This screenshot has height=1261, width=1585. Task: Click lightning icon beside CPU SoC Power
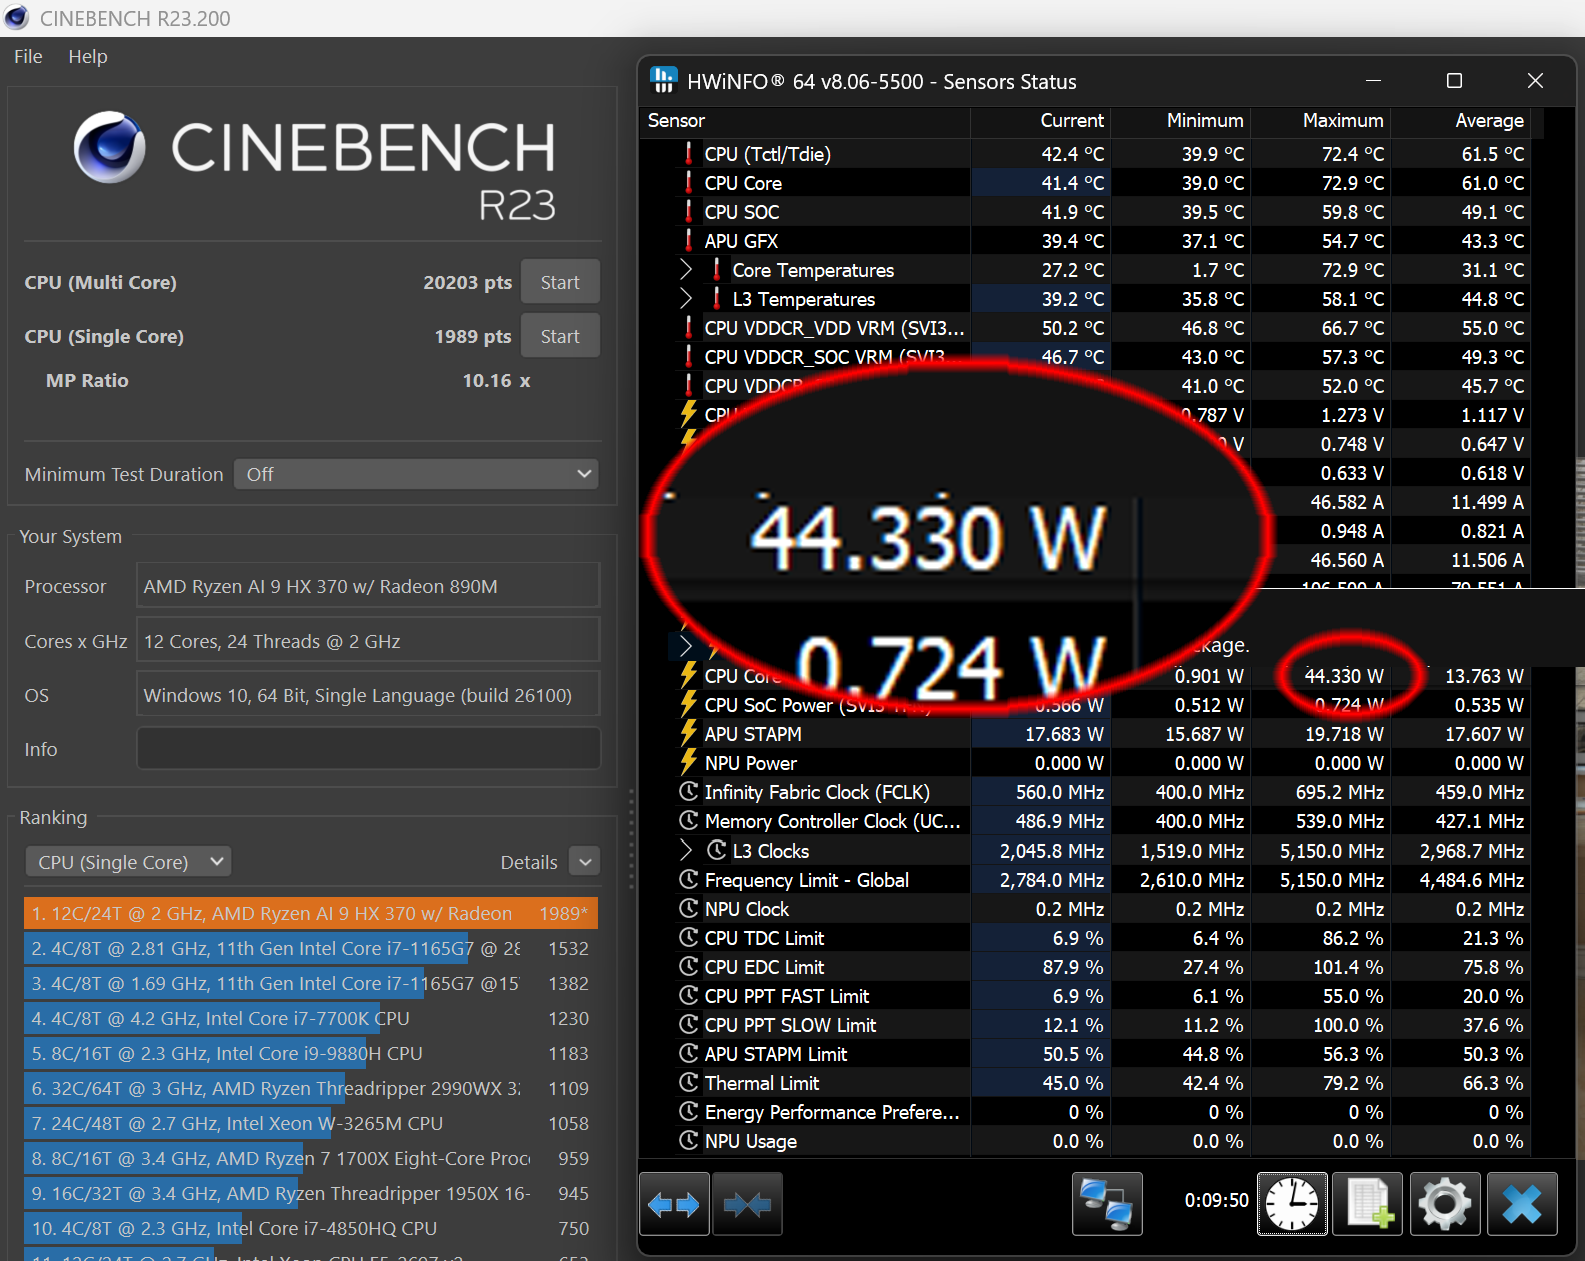tap(688, 704)
